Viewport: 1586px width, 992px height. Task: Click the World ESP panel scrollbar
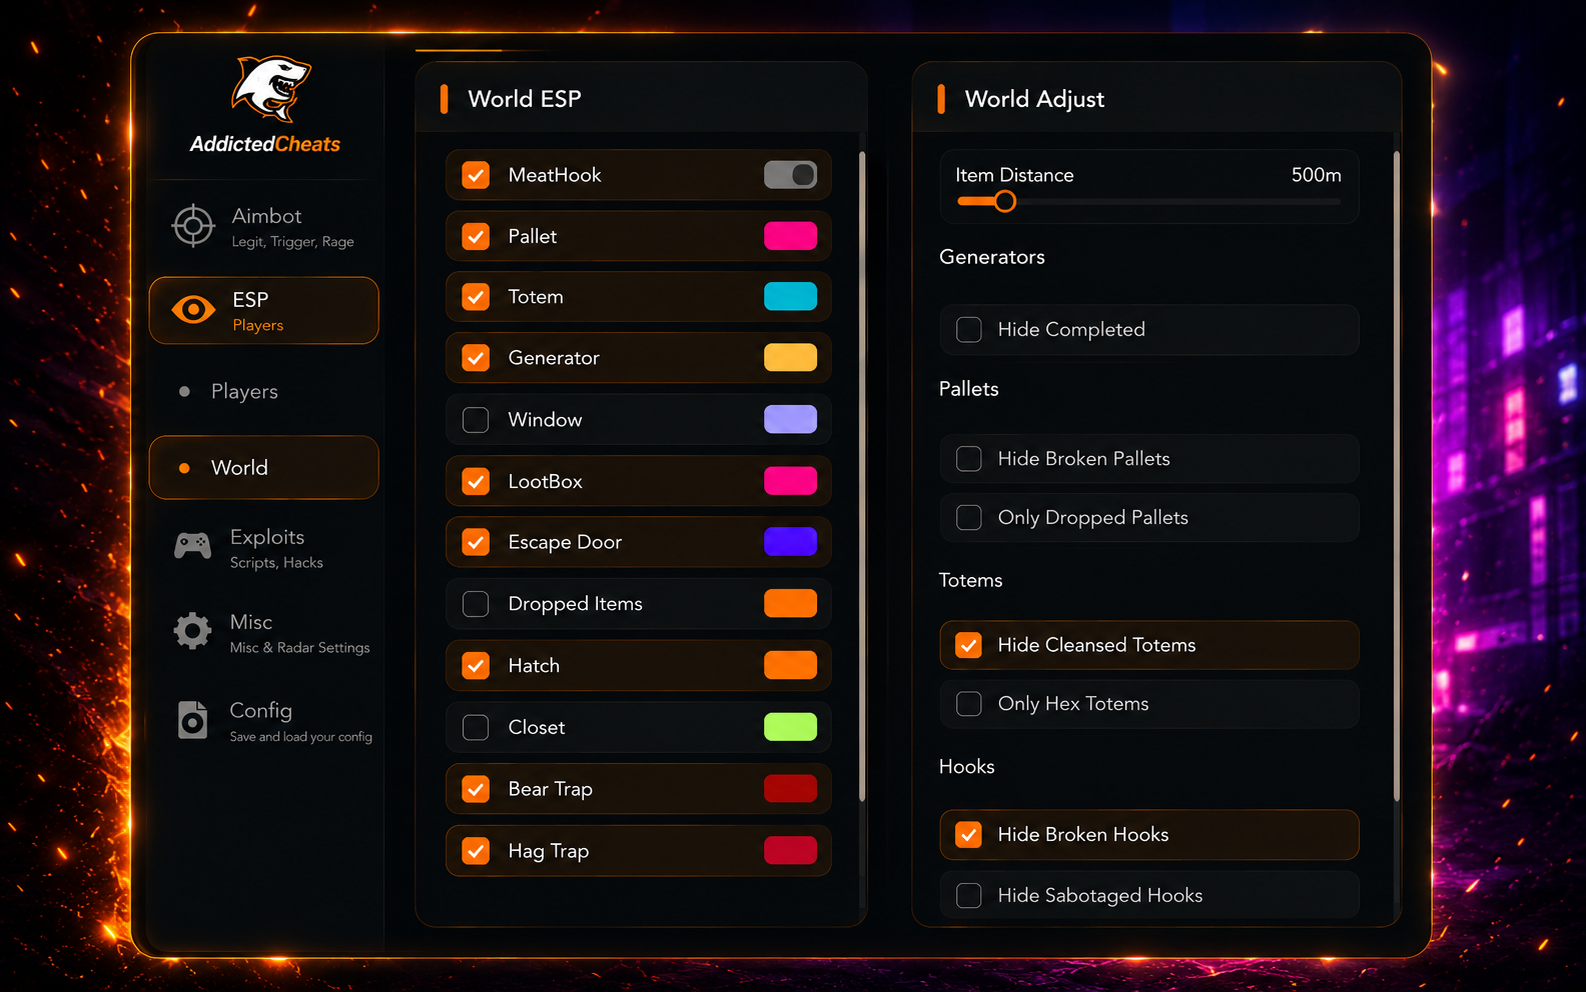coord(862,476)
